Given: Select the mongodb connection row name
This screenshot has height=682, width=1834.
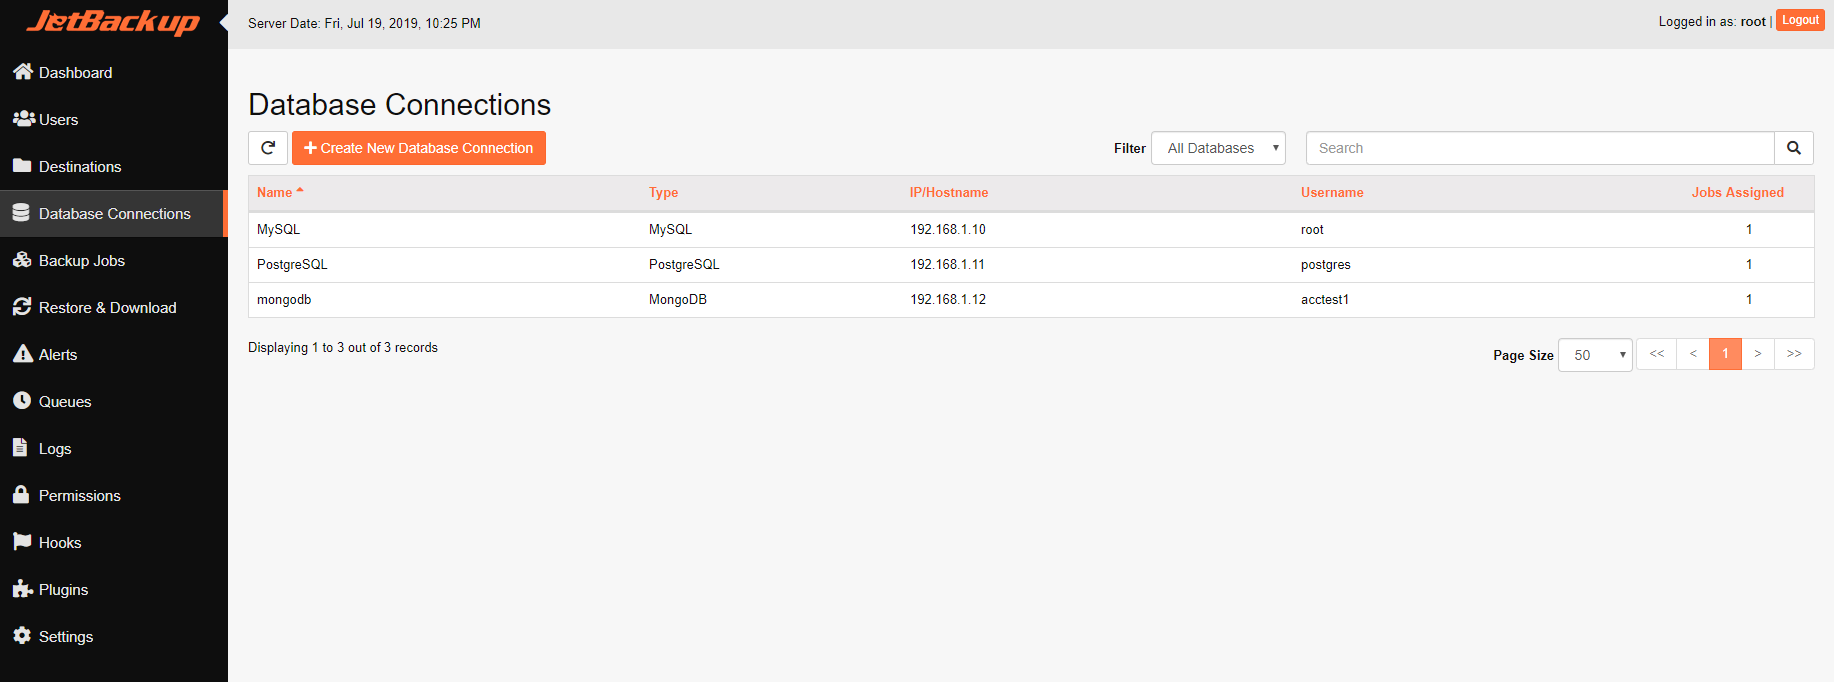Looking at the screenshot, I should point(284,299).
